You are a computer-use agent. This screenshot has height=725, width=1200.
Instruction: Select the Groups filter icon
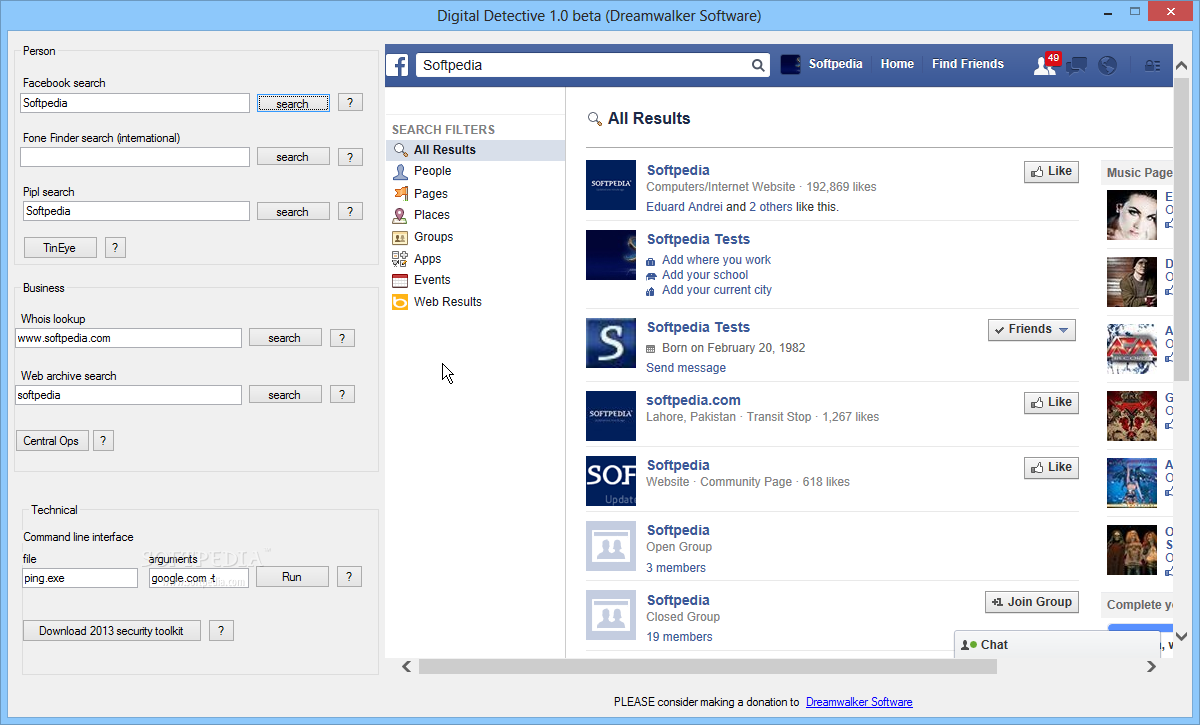click(400, 237)
